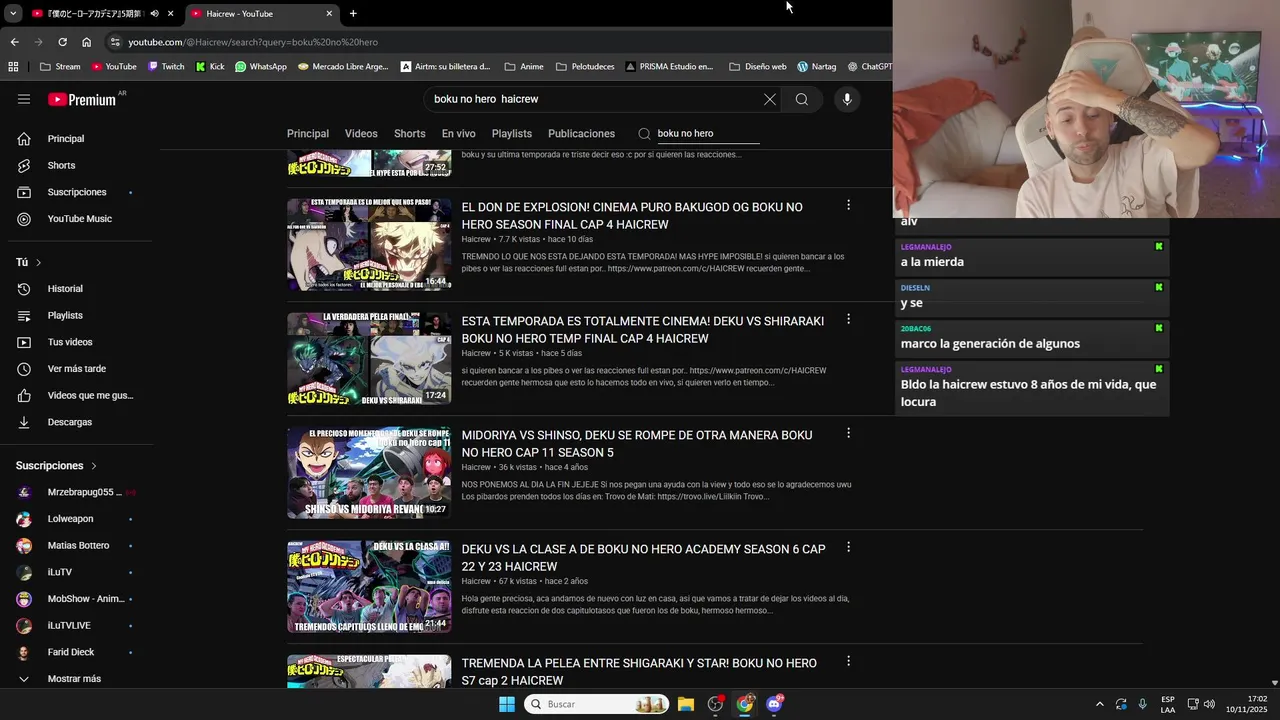
Task: Click the Bakugo explosion video thumbnail
Action: 369,244
